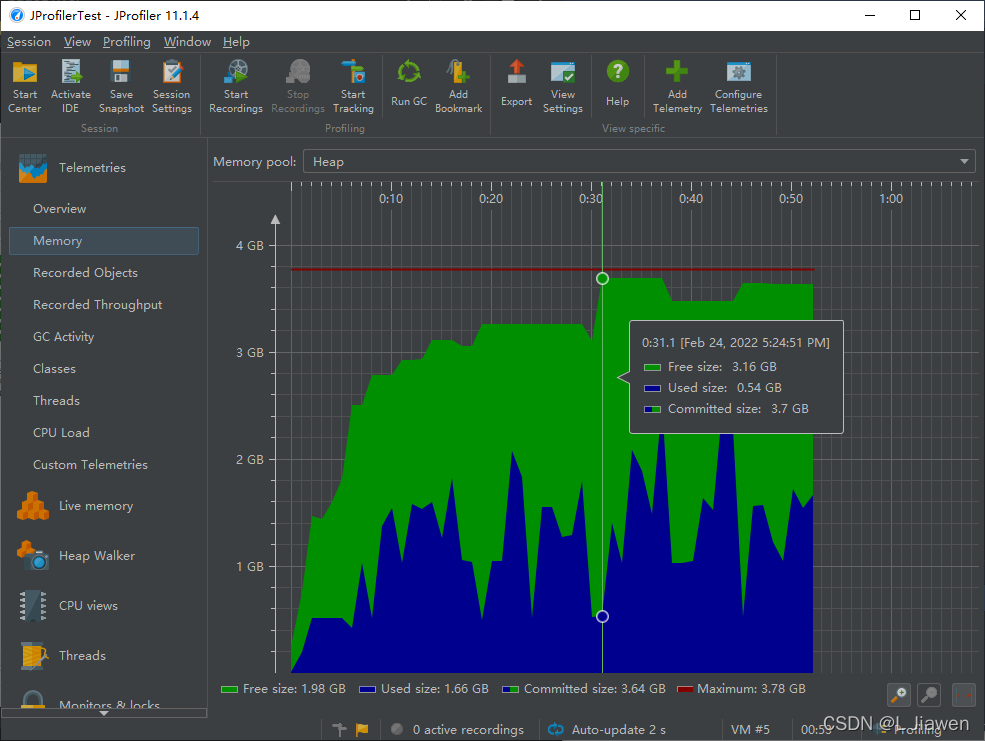This screenshot has height=741, width=985.
Task: Click the Used size blue legend swatch
Action: (367, 690)
